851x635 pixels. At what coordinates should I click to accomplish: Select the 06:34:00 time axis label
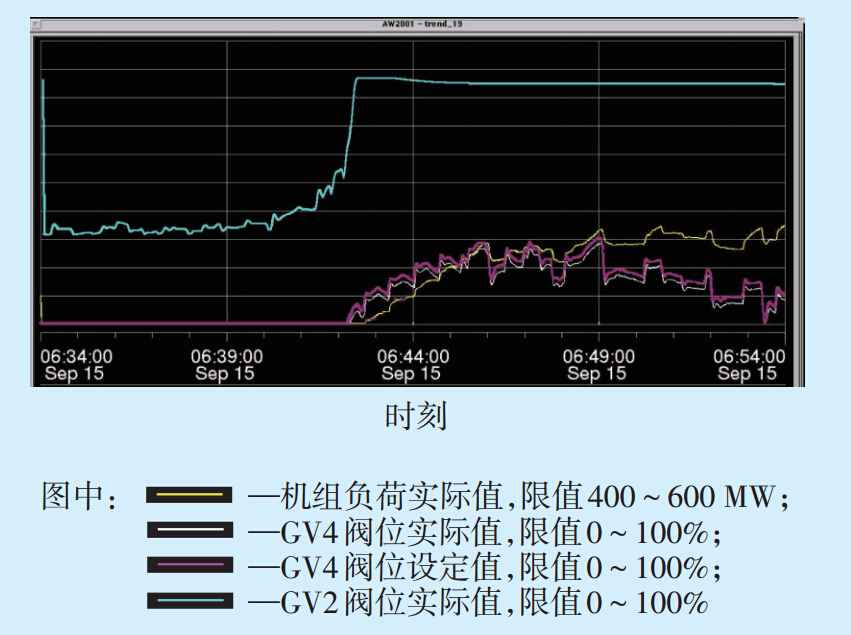(x=76, y=356)
